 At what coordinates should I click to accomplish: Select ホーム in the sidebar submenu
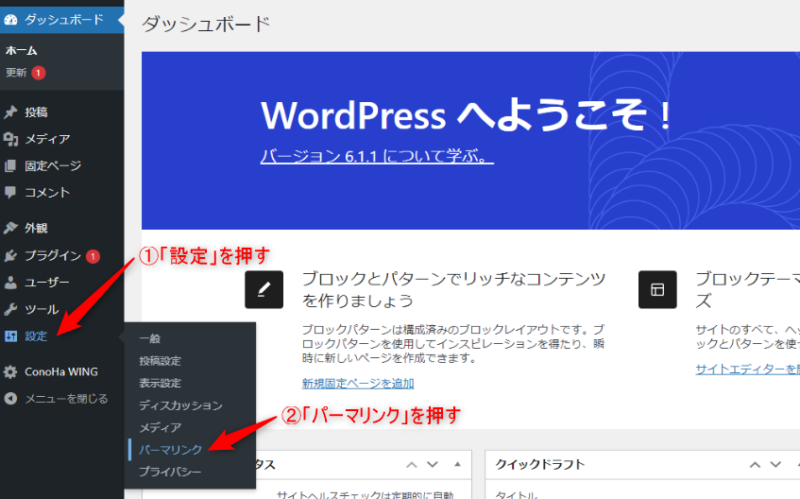point(21,51)
